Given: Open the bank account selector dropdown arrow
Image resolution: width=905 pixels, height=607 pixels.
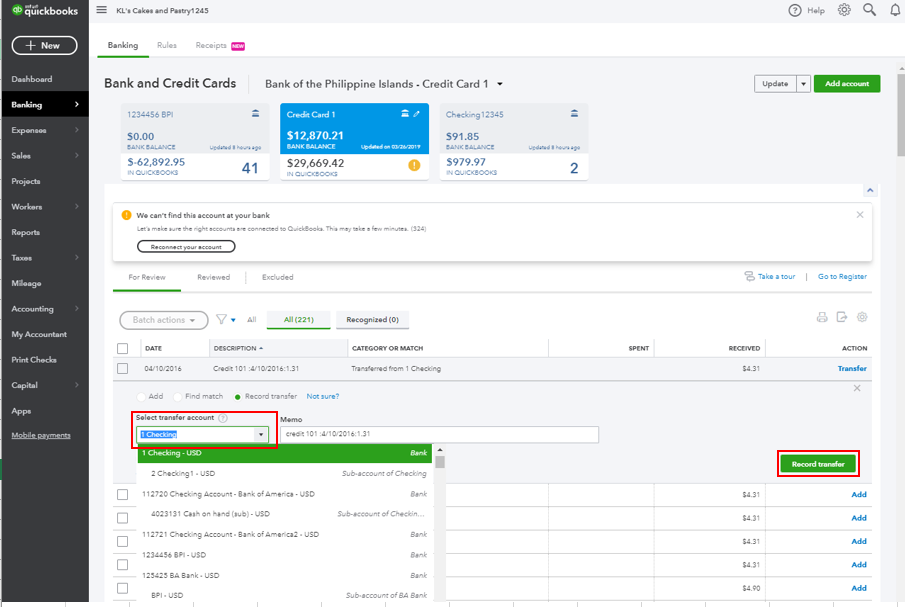Looking at the screenshot, I should tap(500, 84).
